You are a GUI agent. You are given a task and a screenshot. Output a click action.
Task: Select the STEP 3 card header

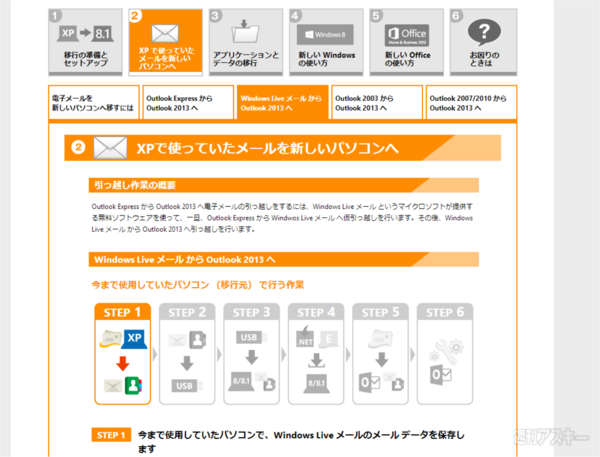251,312
